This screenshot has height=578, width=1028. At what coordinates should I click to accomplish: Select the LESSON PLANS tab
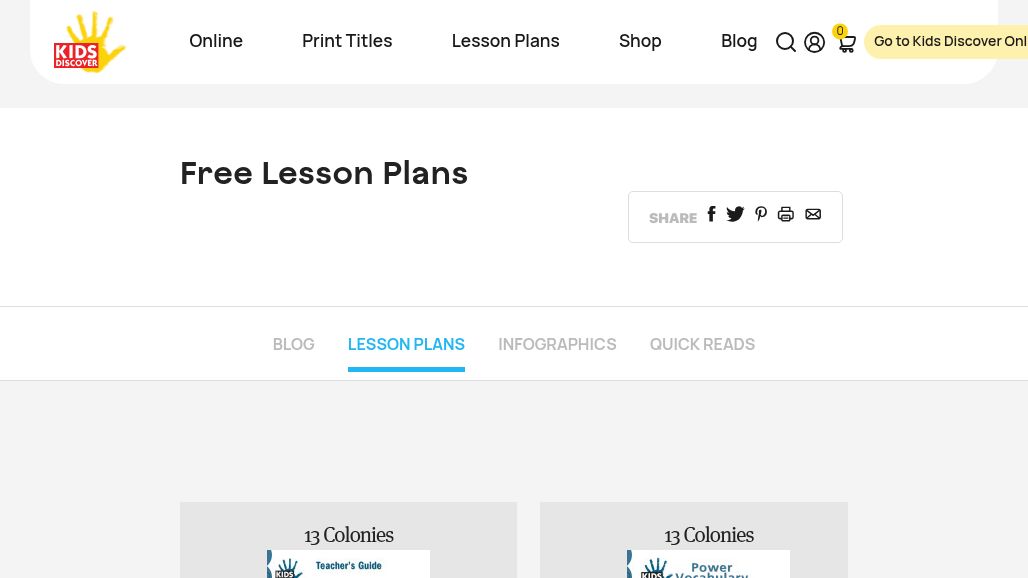pyautogui.click(x=406, y=344)
